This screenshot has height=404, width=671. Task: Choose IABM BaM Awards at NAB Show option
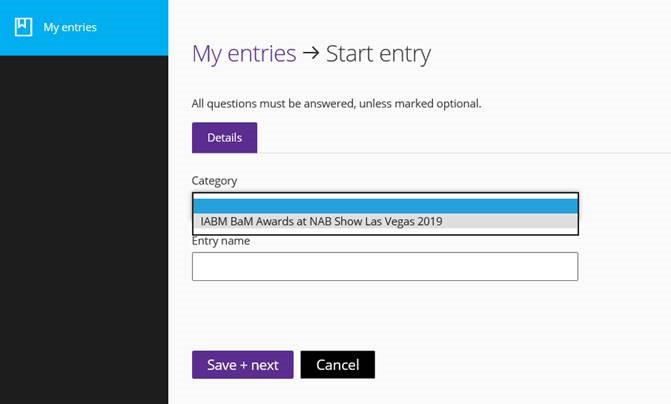click(321, 221)
